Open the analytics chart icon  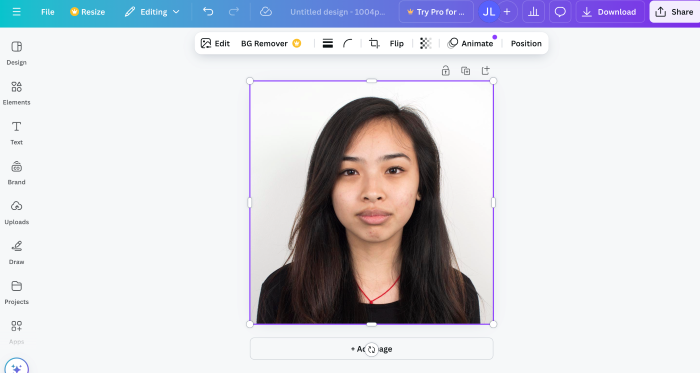click(x=533, y=12)
